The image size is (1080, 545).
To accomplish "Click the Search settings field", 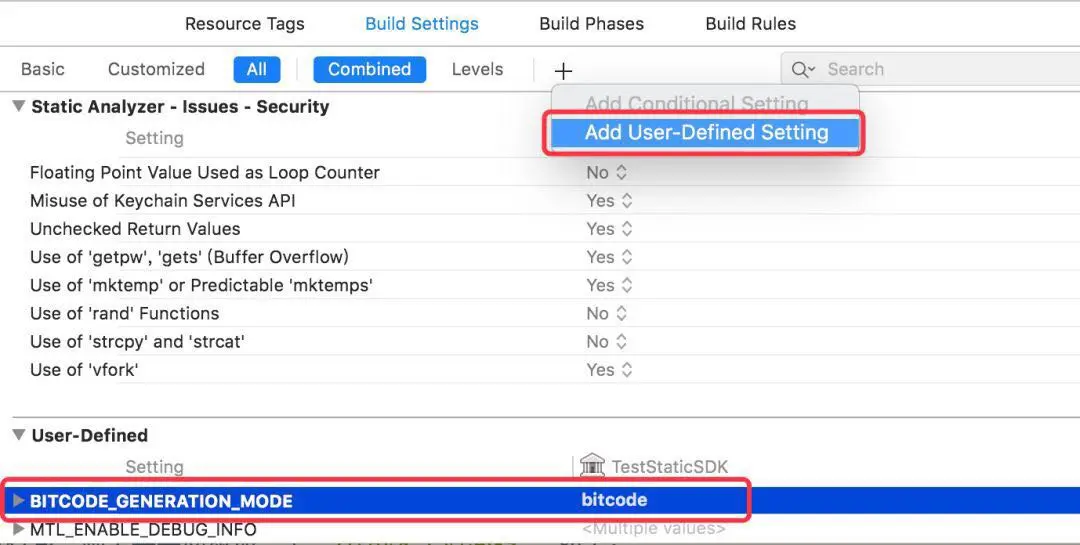I will click(931, 69).
